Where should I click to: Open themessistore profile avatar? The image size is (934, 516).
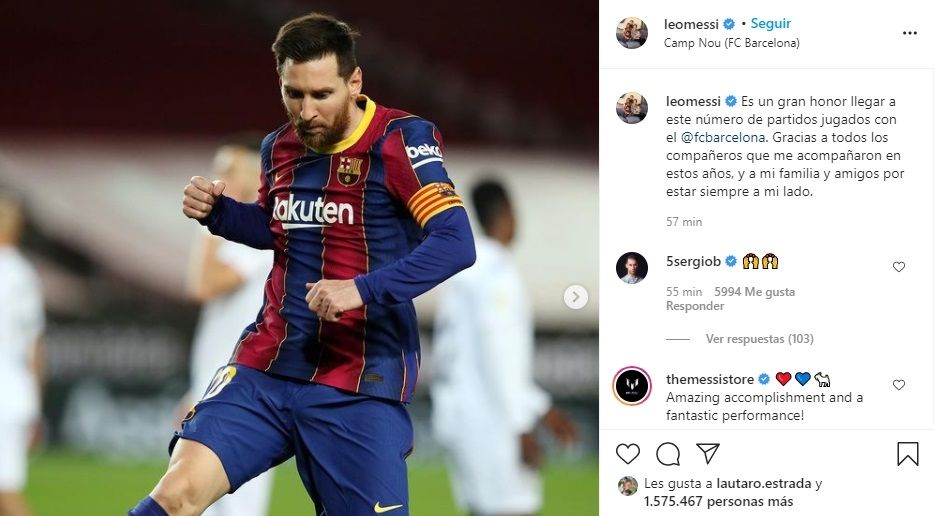632,386
